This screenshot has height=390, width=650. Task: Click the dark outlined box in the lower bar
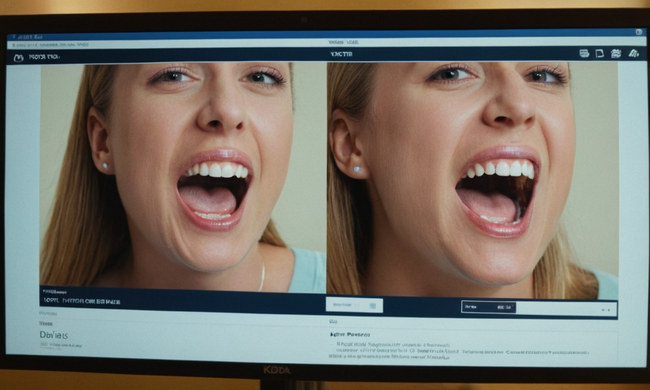pos(488,307)
